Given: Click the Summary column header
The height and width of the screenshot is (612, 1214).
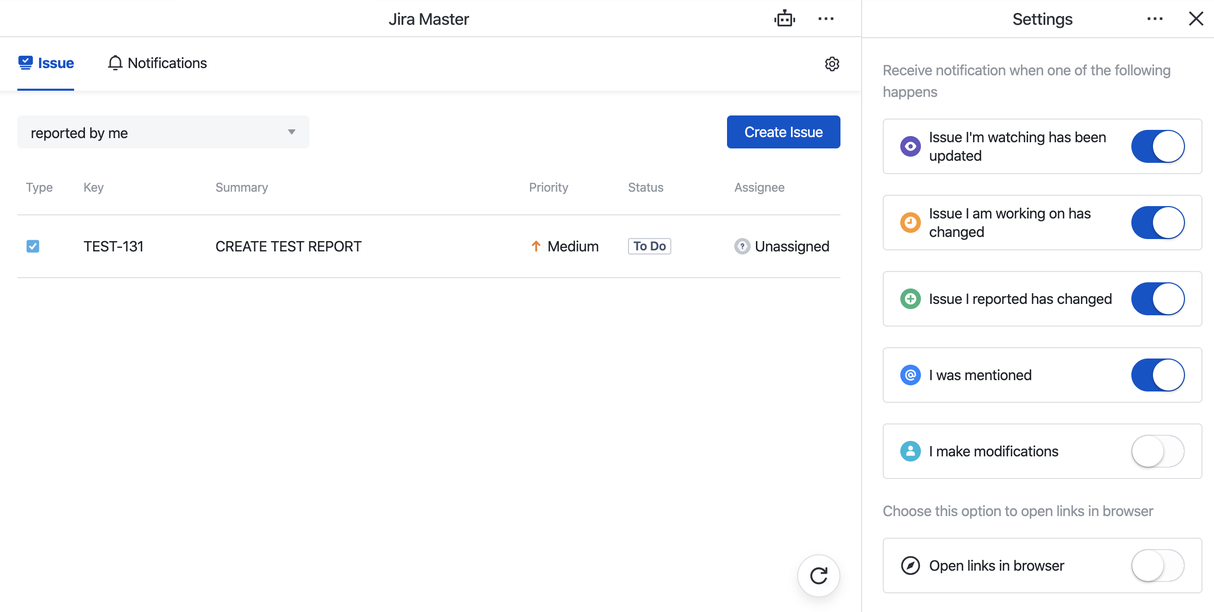Looking at the screenshot, I should 241,187.
